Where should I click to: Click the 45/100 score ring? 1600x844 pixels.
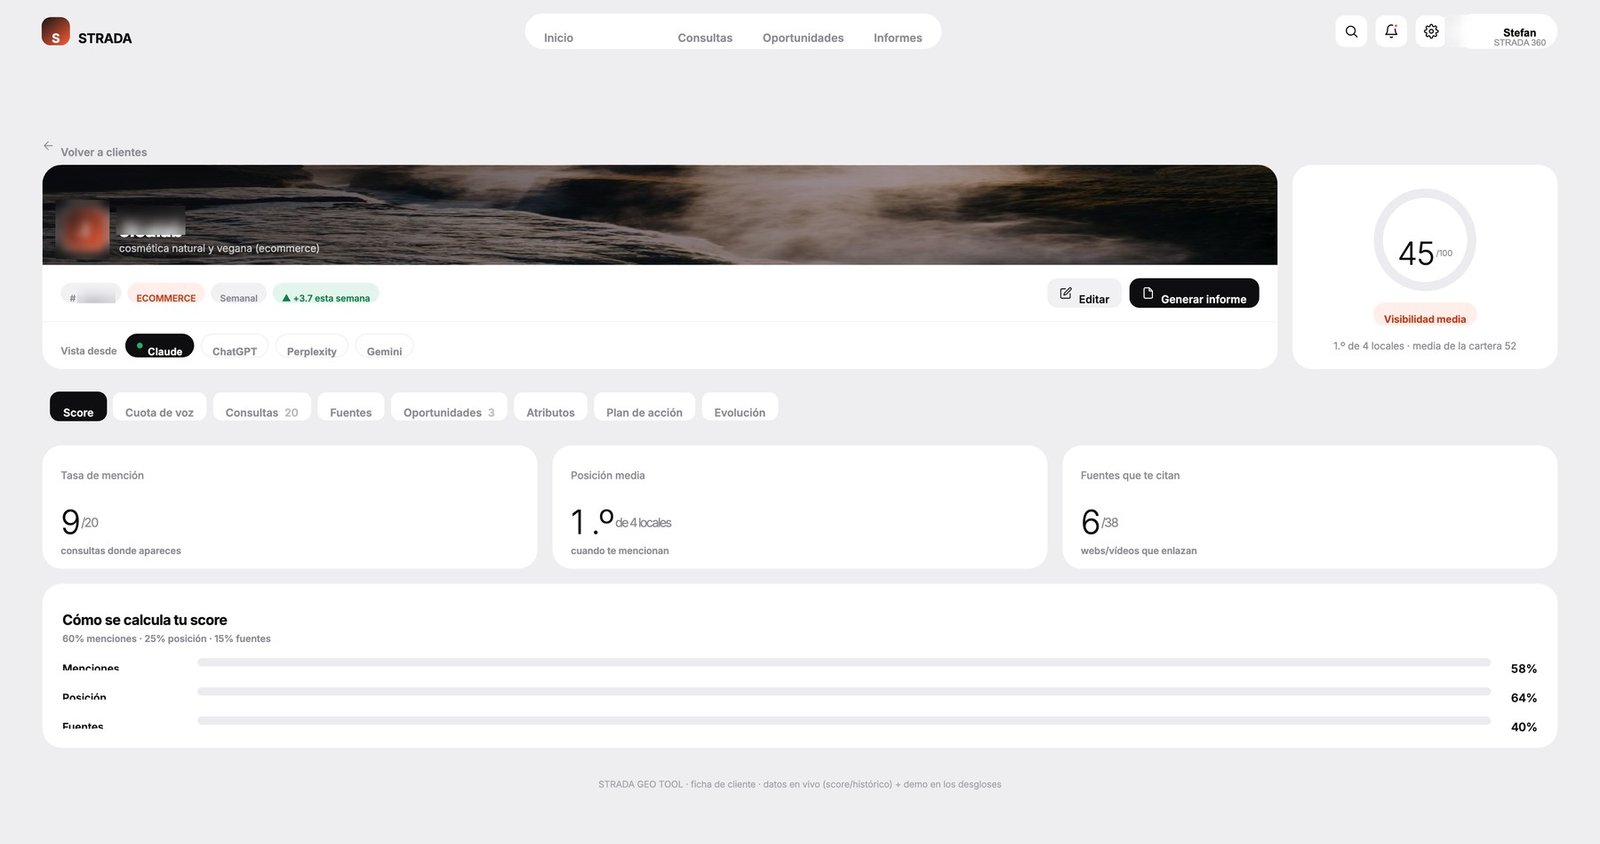(1425, 240)
